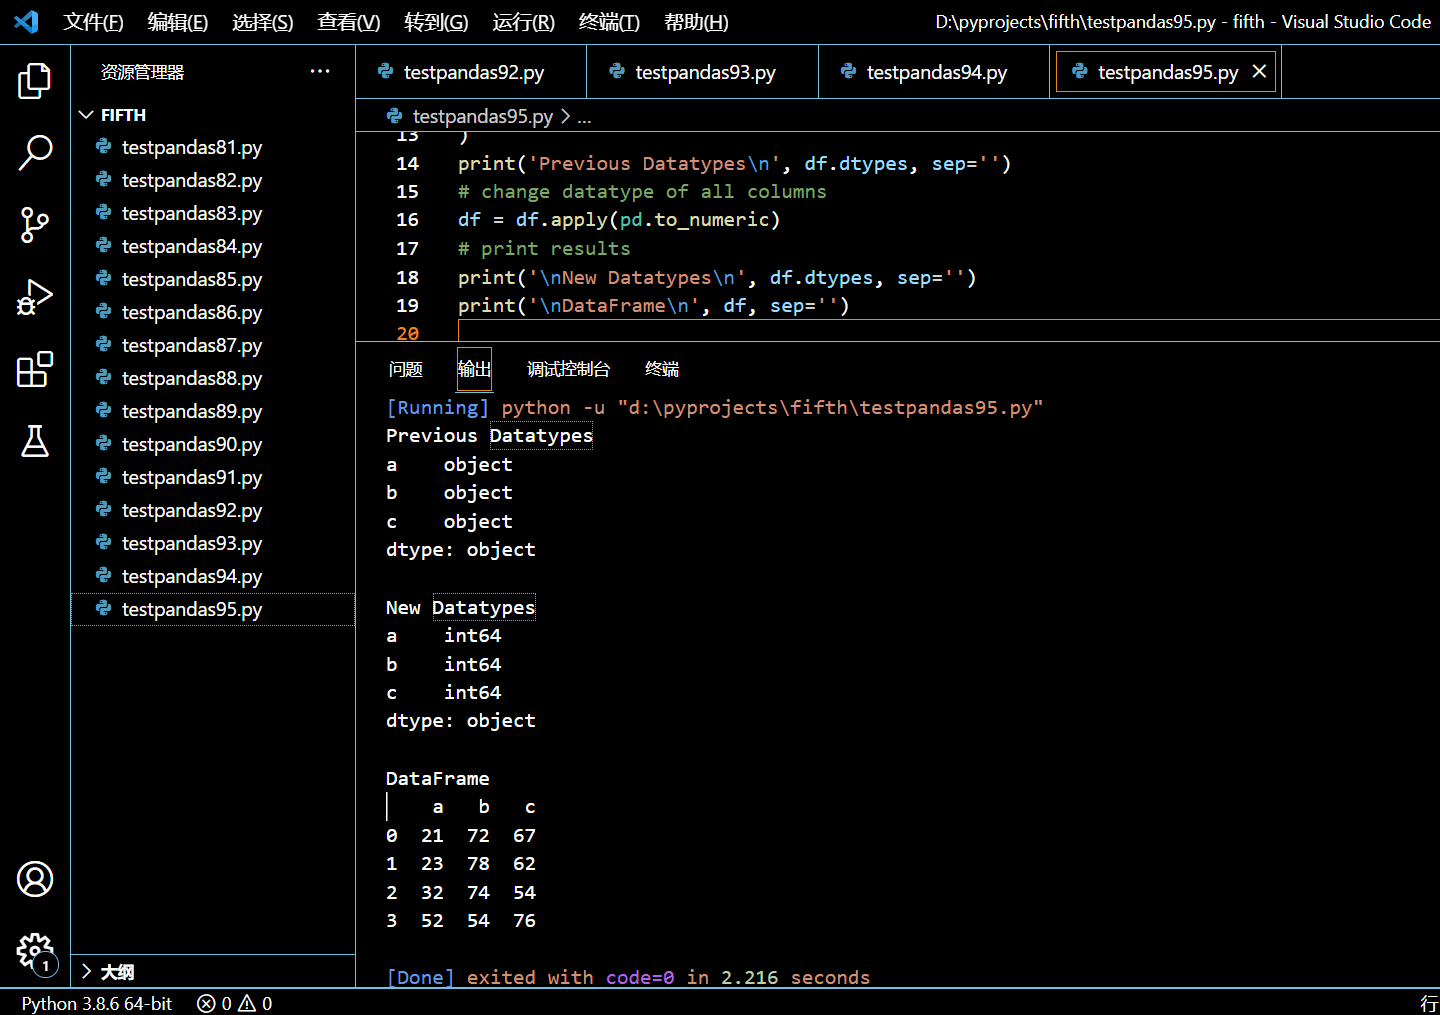Image resolution: width=1440 pixels, height=1015 pixels.
Task: Close the testpandas95.py editor tab
Action: [1259, 71]
